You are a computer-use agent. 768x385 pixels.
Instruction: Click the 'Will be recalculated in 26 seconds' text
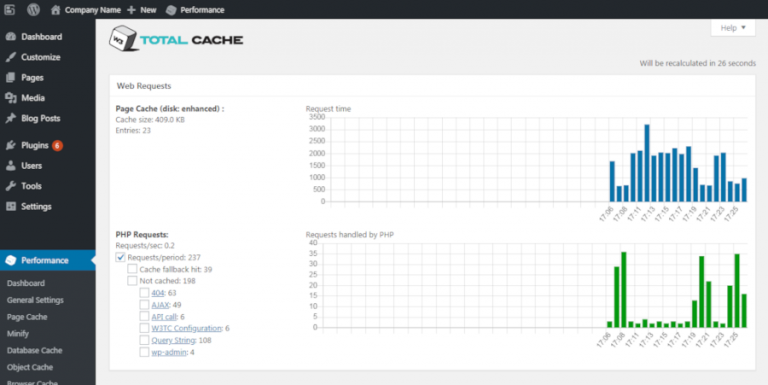(697, 63)
